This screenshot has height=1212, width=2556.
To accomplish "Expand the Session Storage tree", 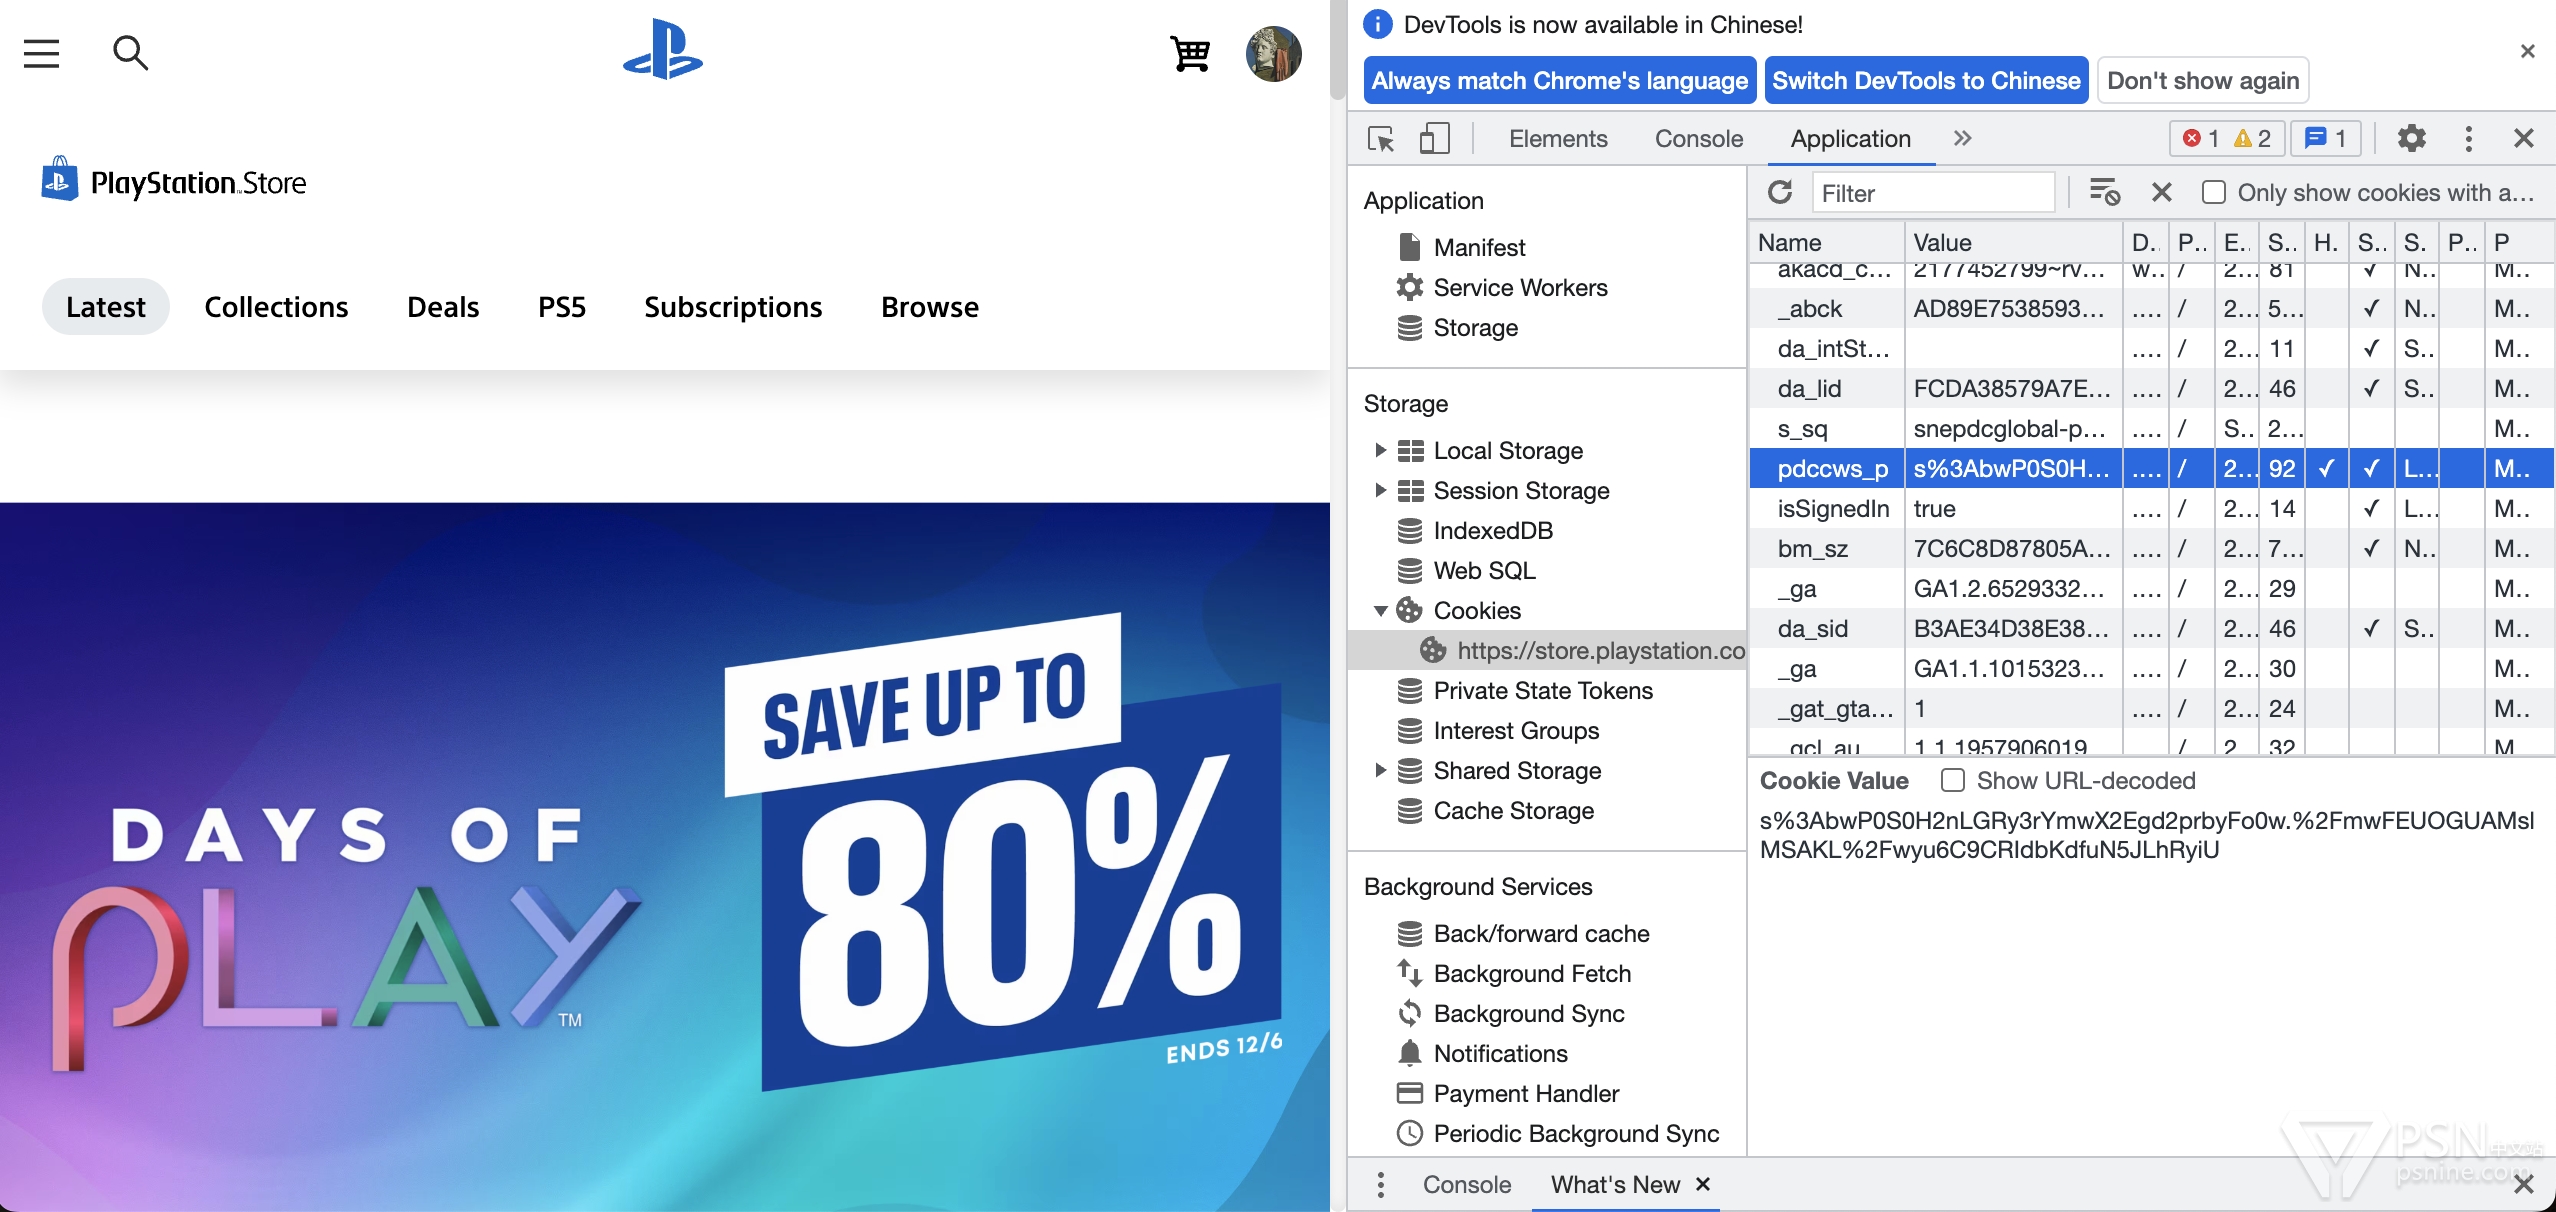I will coord(1380,490).
